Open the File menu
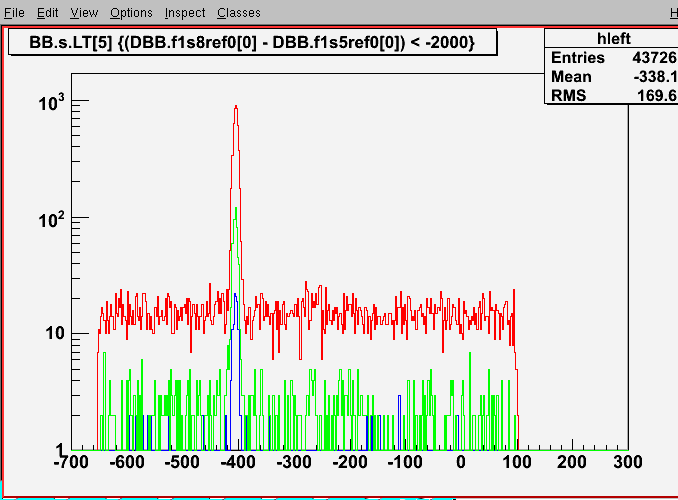Image resolution: width=678 pixels, height=500 pixels. (14, 13)
